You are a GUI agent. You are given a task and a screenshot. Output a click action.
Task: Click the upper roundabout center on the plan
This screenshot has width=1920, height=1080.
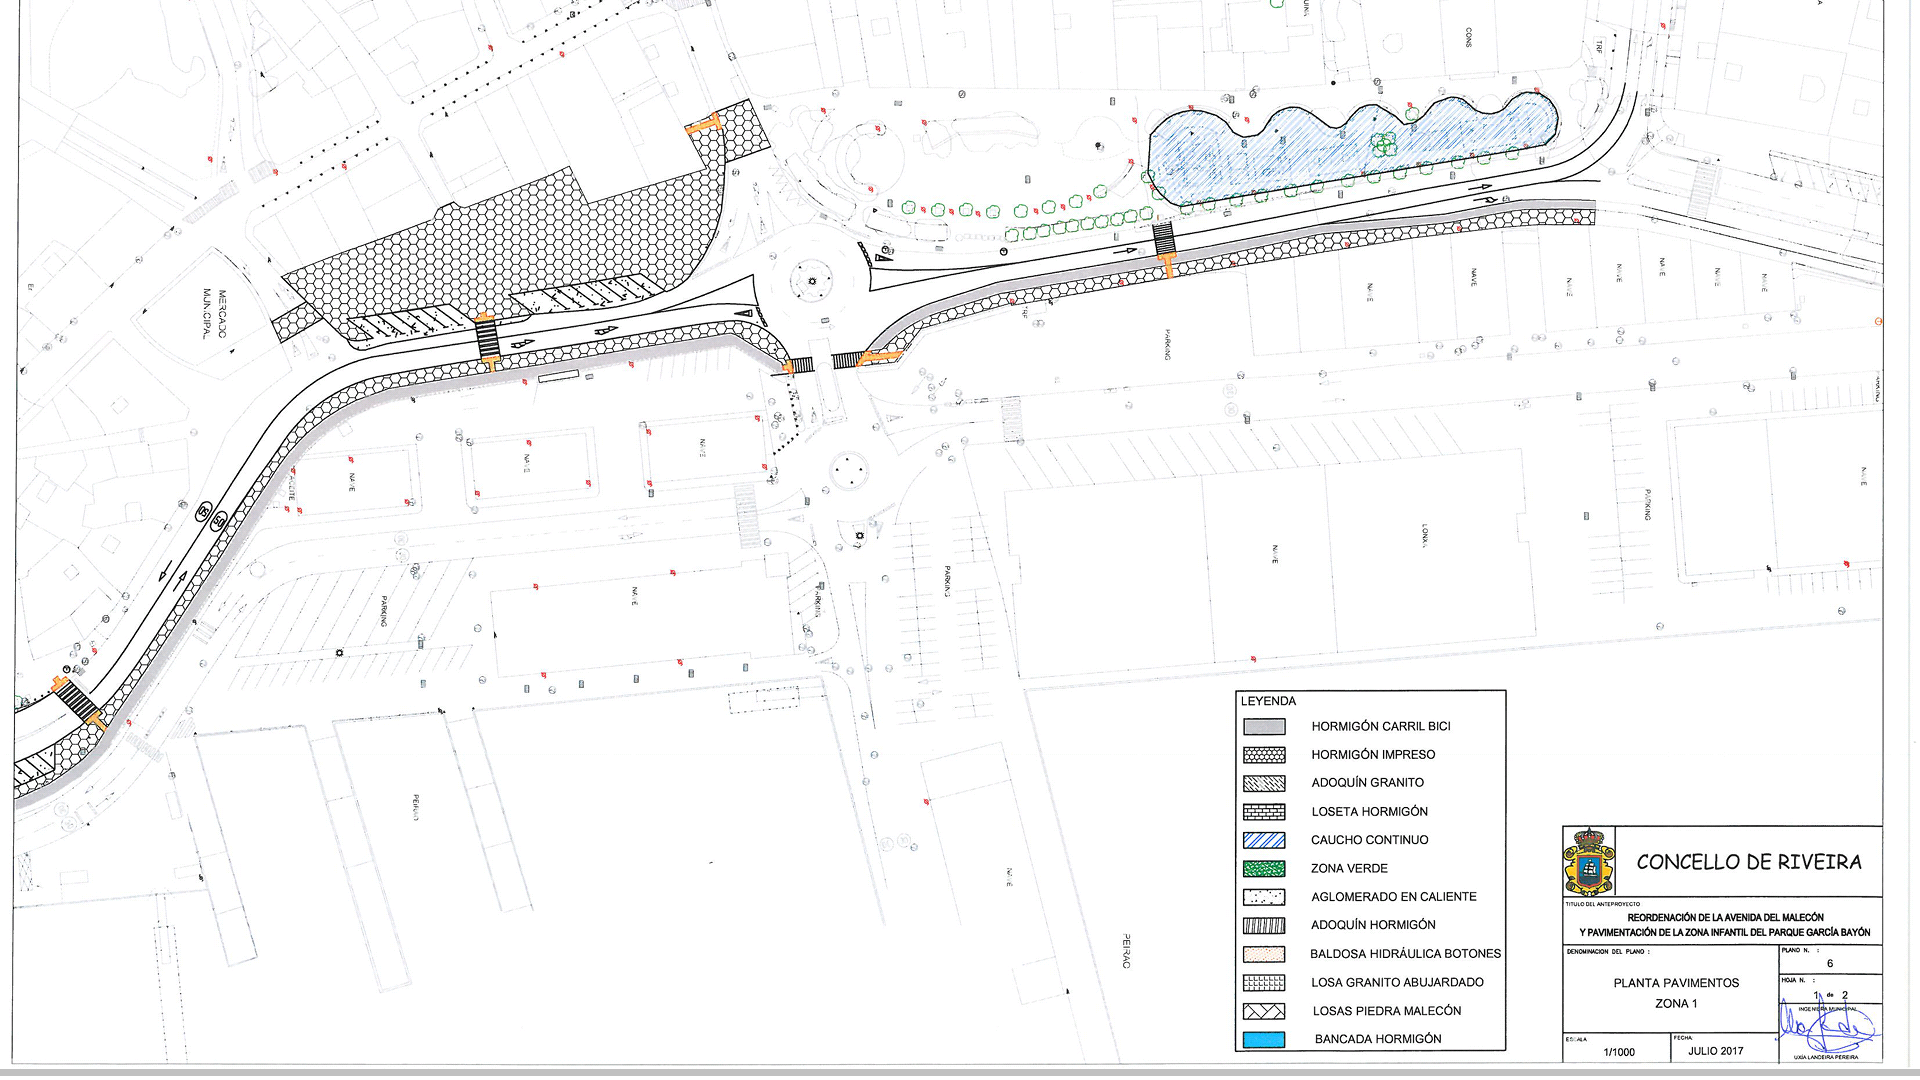(811, 281)
